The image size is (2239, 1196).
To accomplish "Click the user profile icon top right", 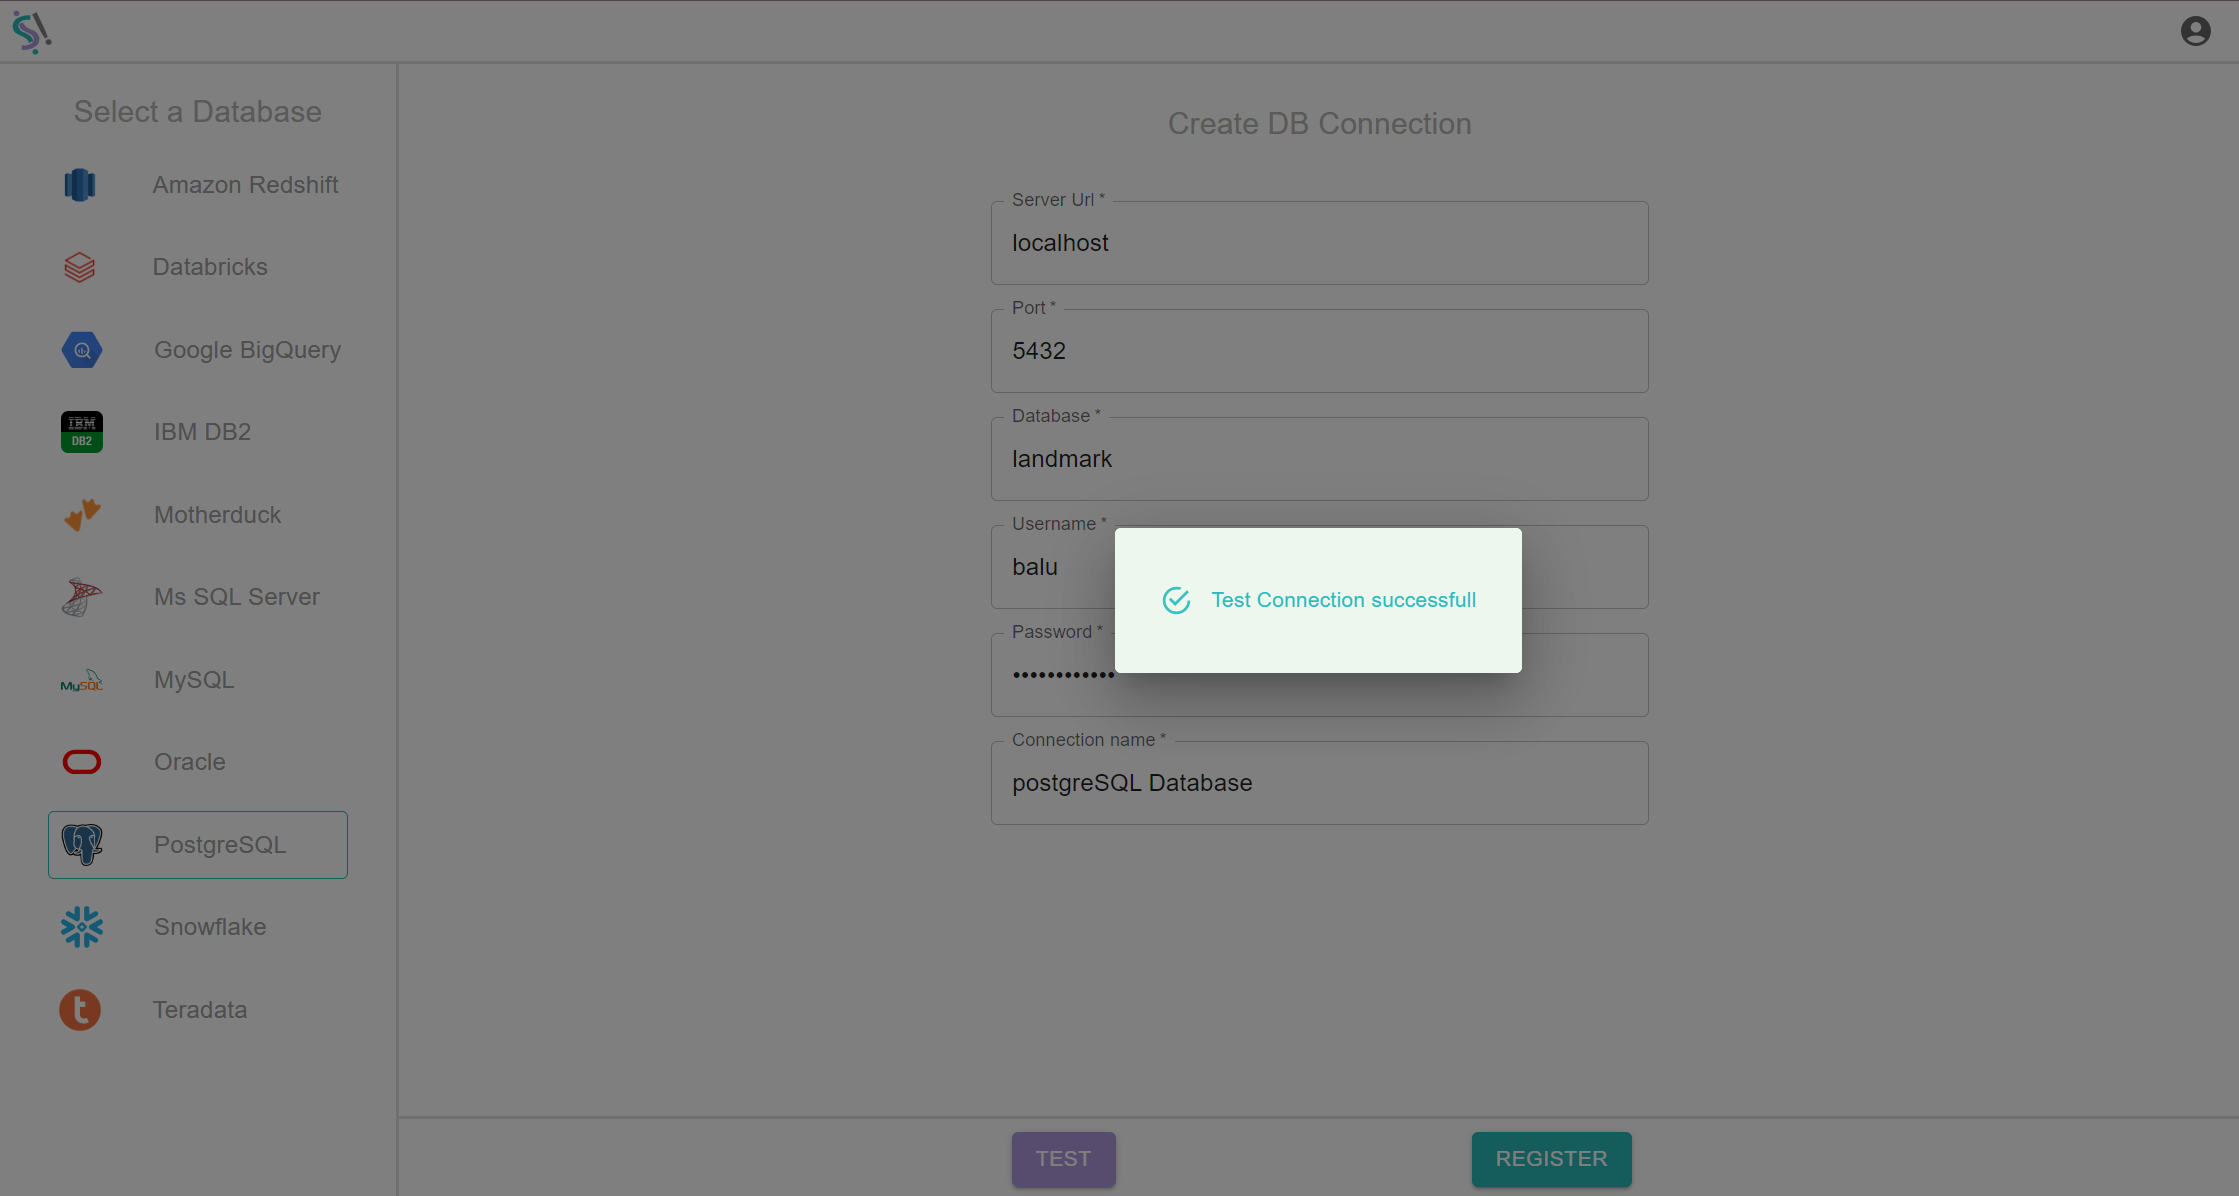I will click(2196, 31).
